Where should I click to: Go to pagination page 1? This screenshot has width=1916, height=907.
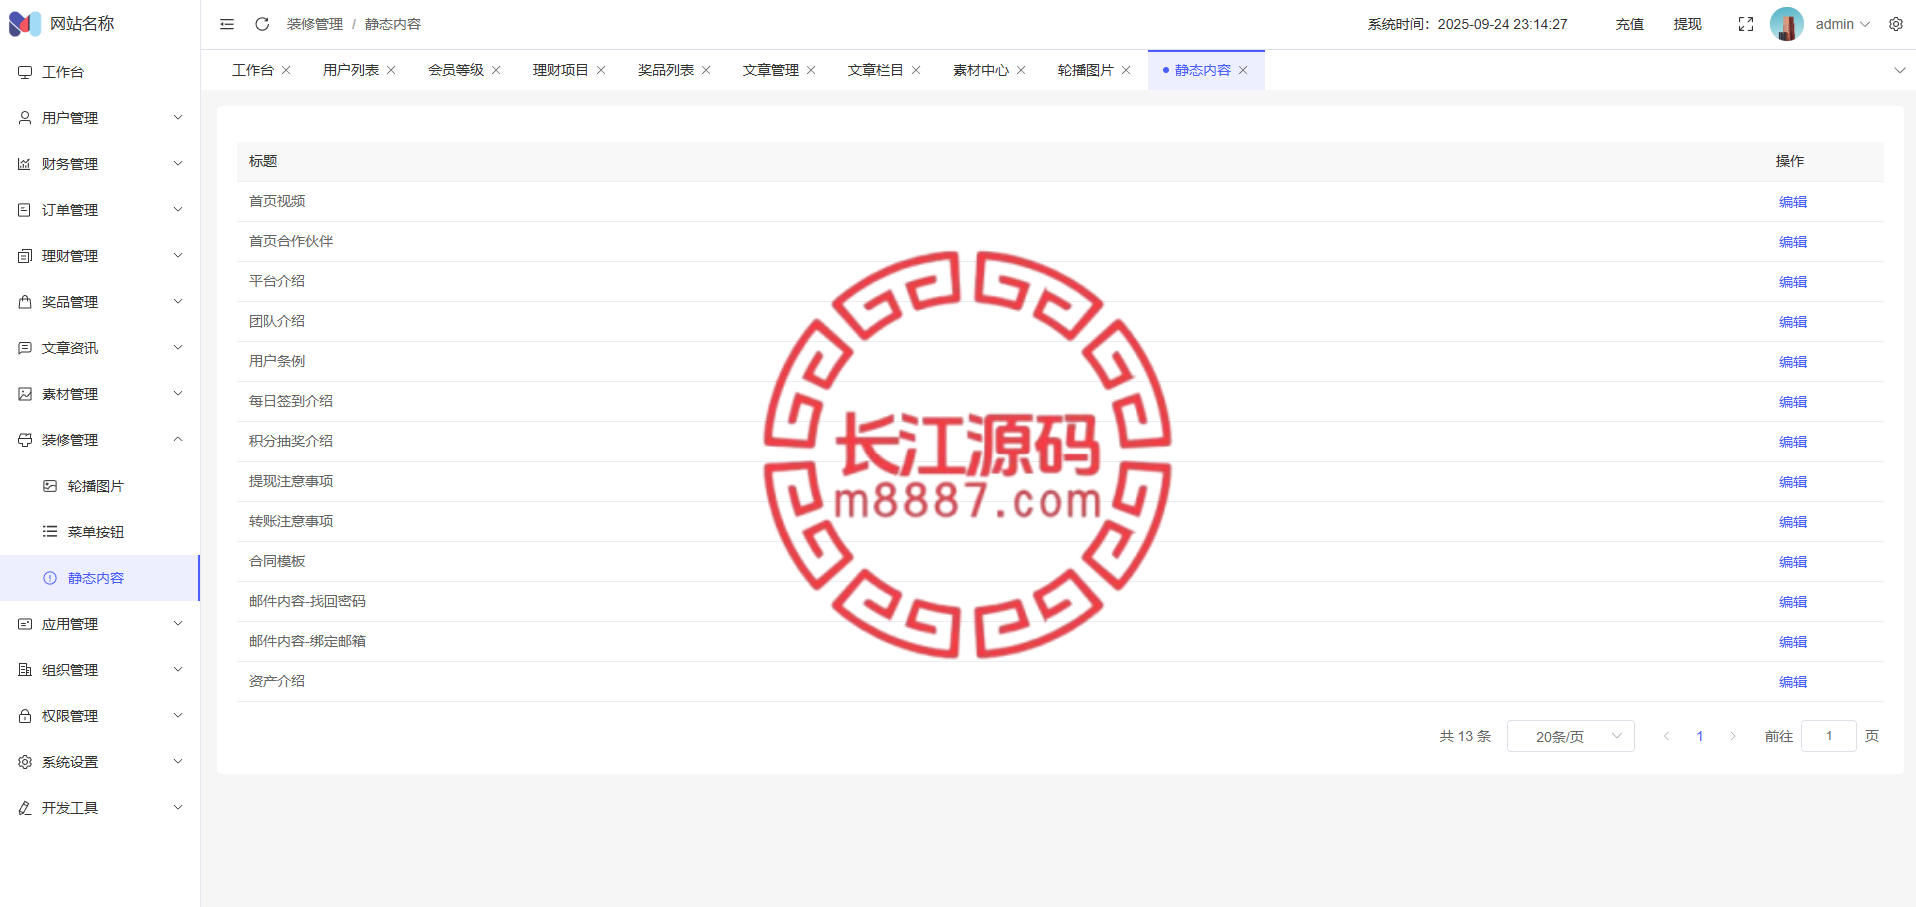(x=1700, y=736)
